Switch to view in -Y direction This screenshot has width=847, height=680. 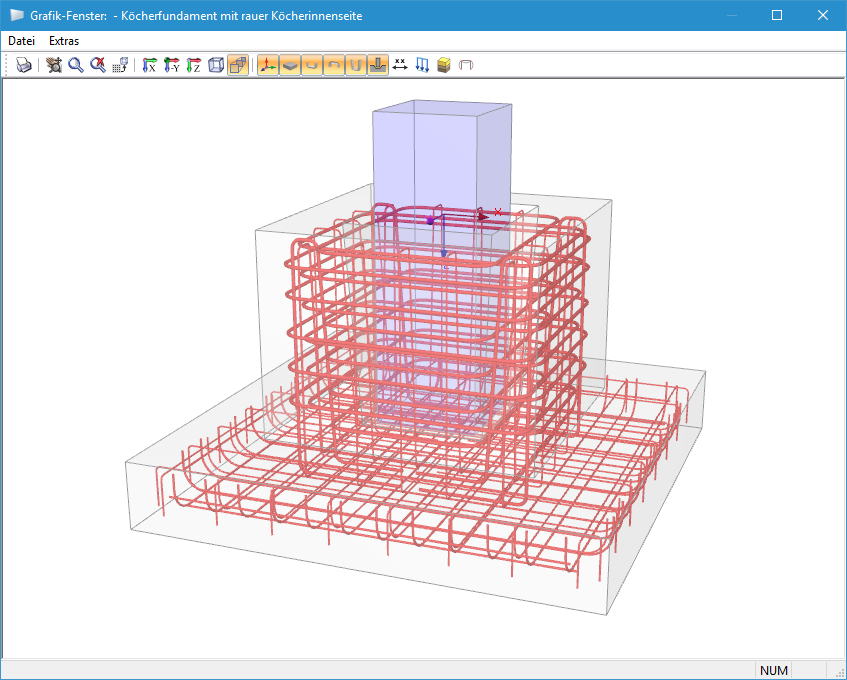[x=171, y=65]
